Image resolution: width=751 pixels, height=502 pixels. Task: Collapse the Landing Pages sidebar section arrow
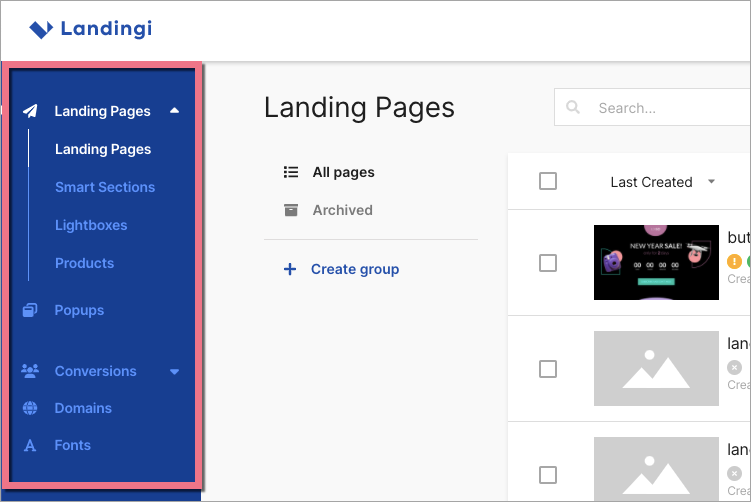click(175, 111)
